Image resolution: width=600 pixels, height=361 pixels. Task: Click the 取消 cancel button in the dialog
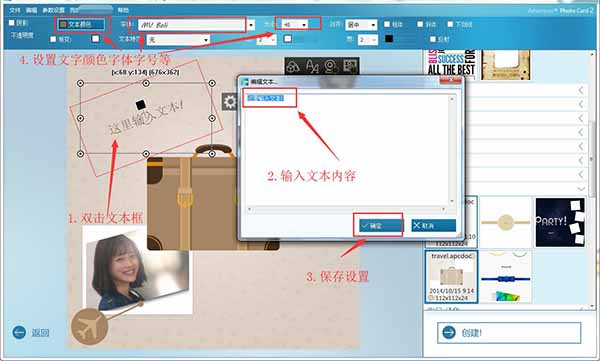[434, 225]
